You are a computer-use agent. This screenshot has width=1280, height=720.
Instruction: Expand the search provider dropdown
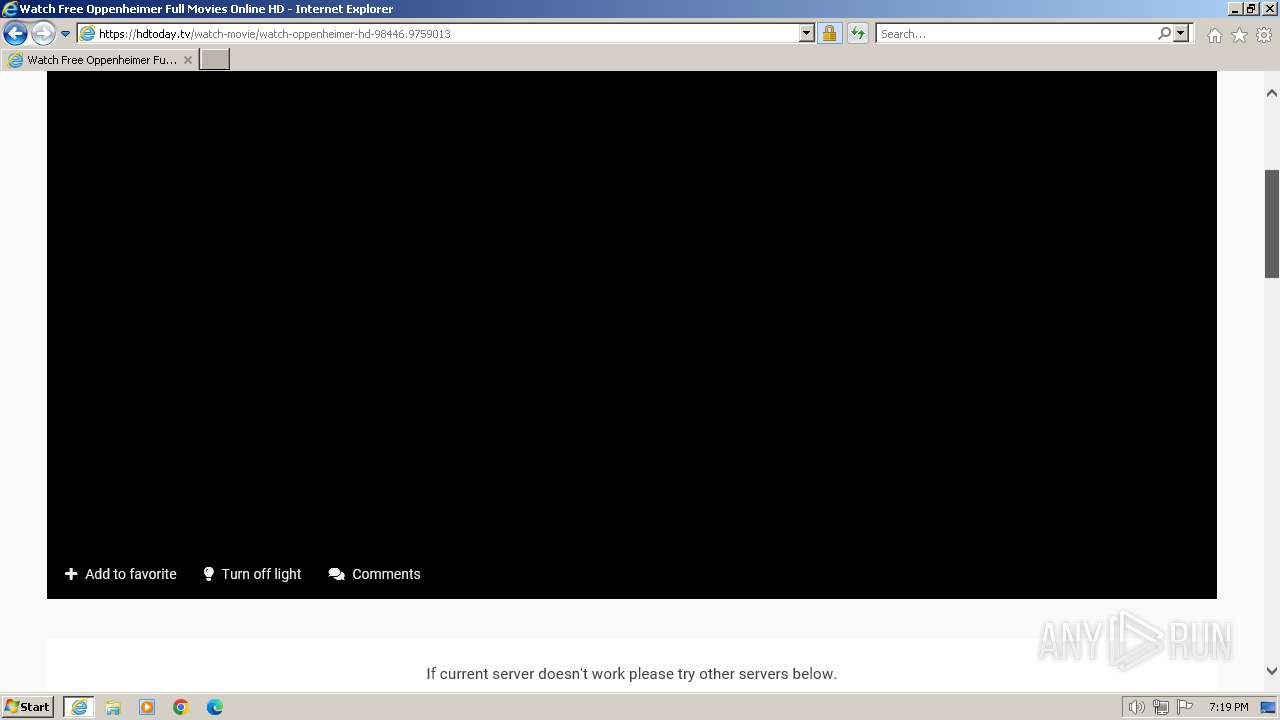(x=1181, y=33)
